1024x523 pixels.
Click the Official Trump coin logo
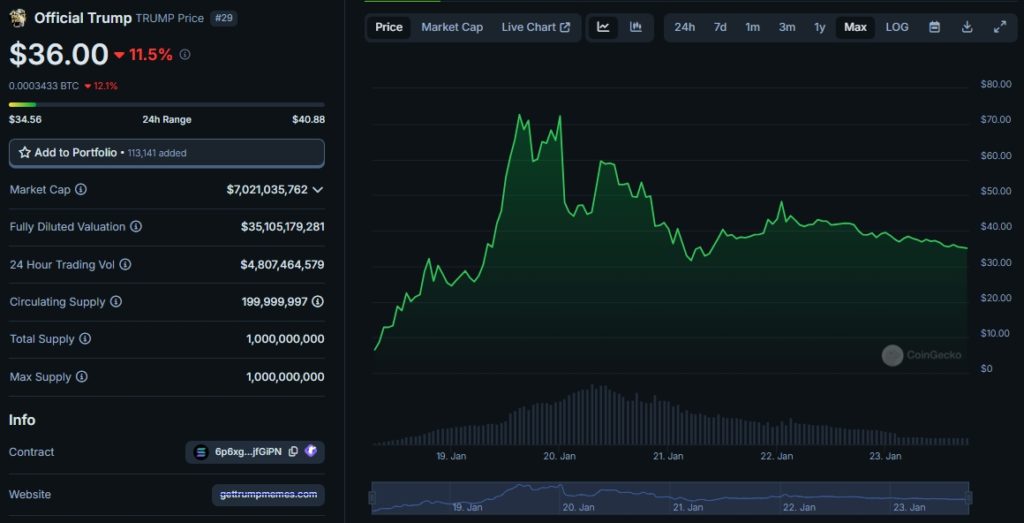(x=18, y=18)
